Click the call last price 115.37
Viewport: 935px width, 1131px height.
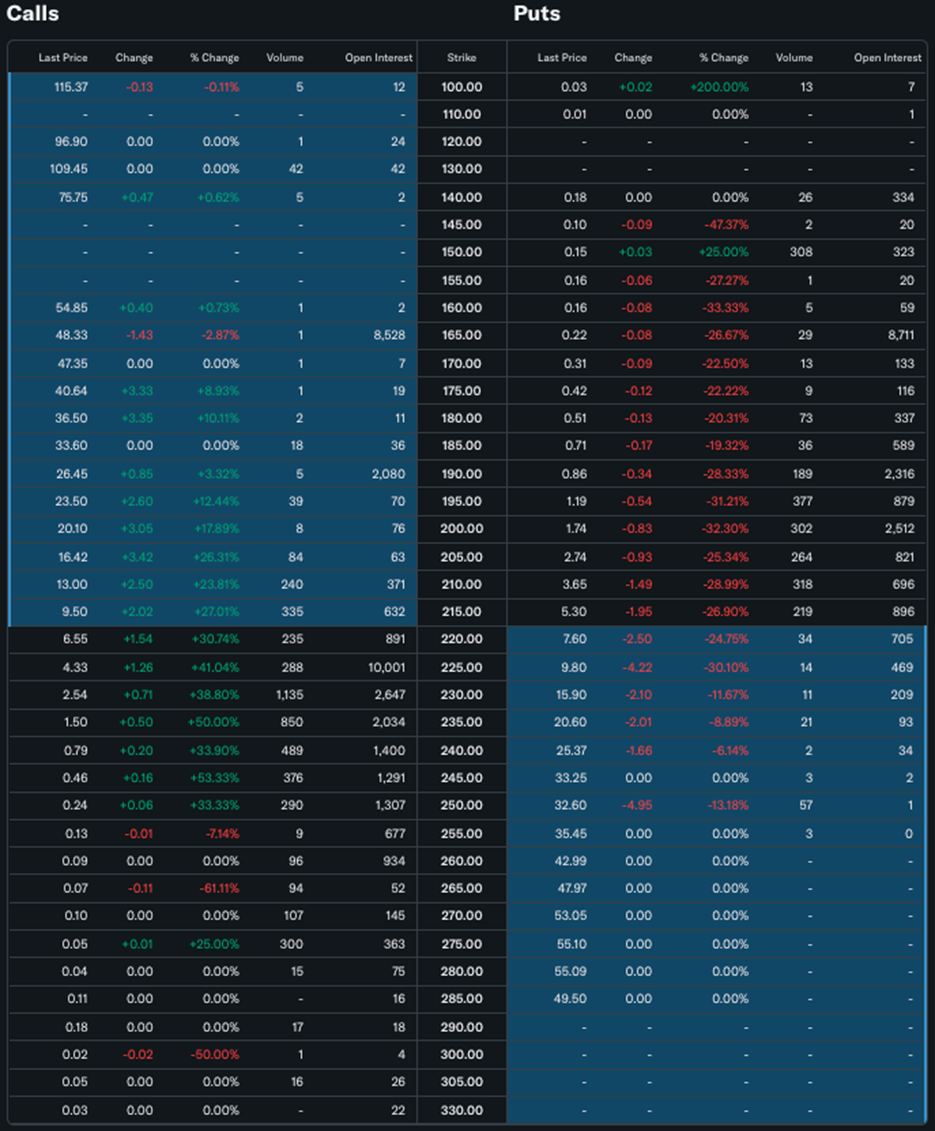[70, 87]
